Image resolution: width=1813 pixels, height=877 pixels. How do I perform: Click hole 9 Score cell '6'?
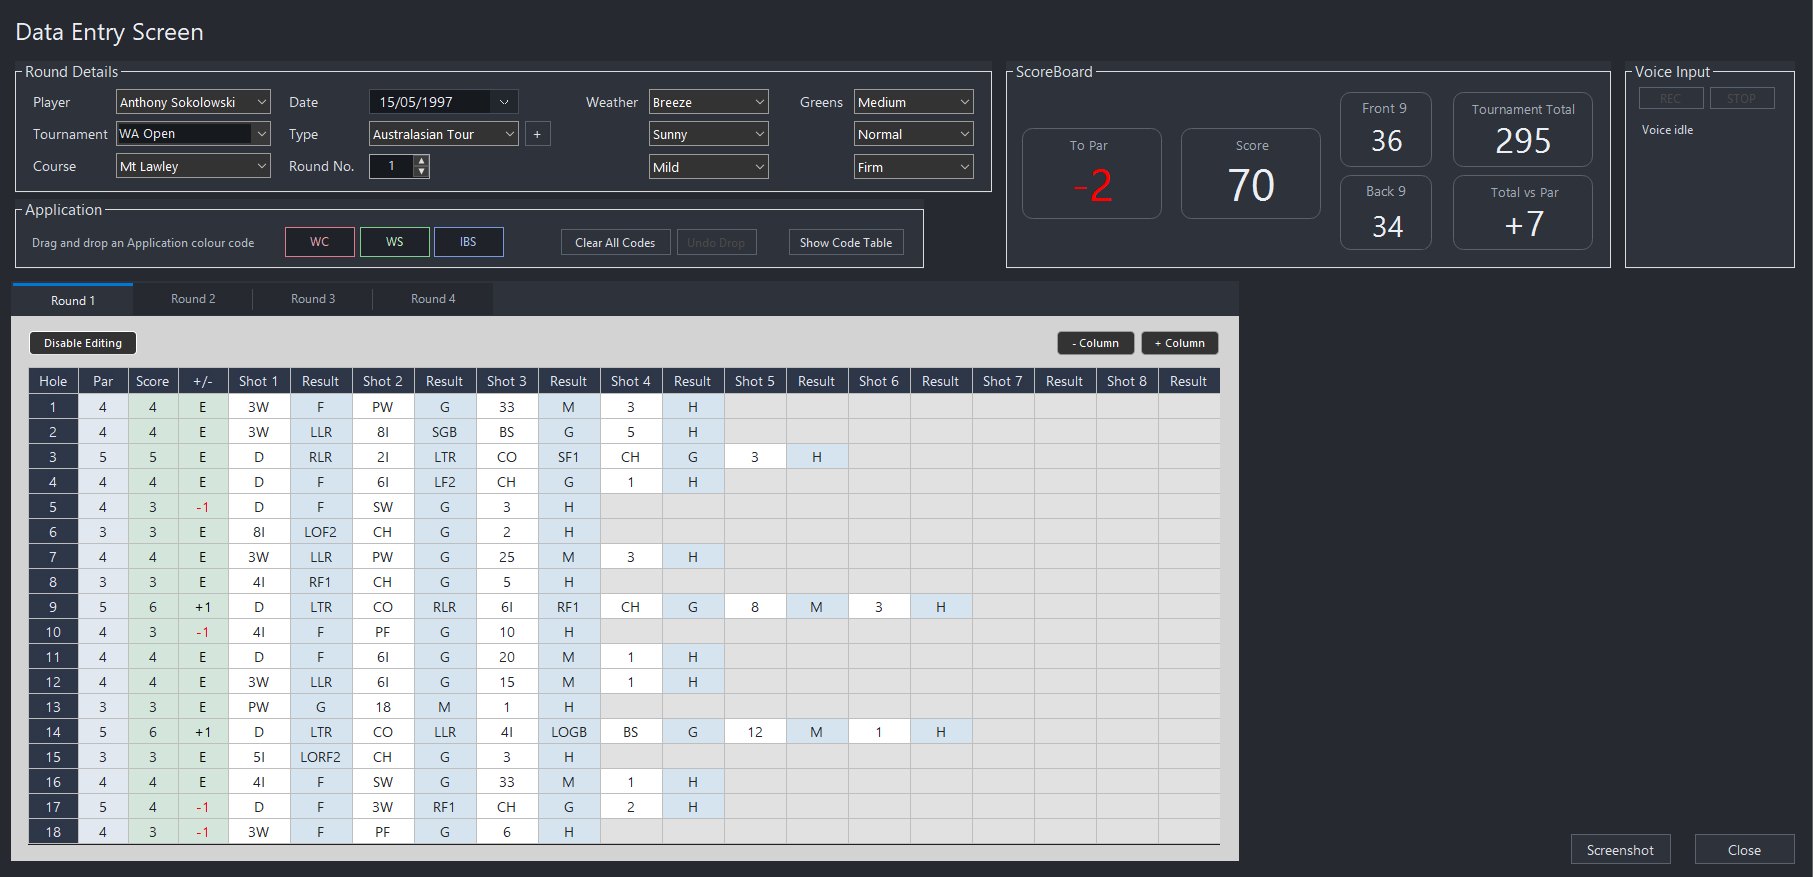[x=153, y=607]
